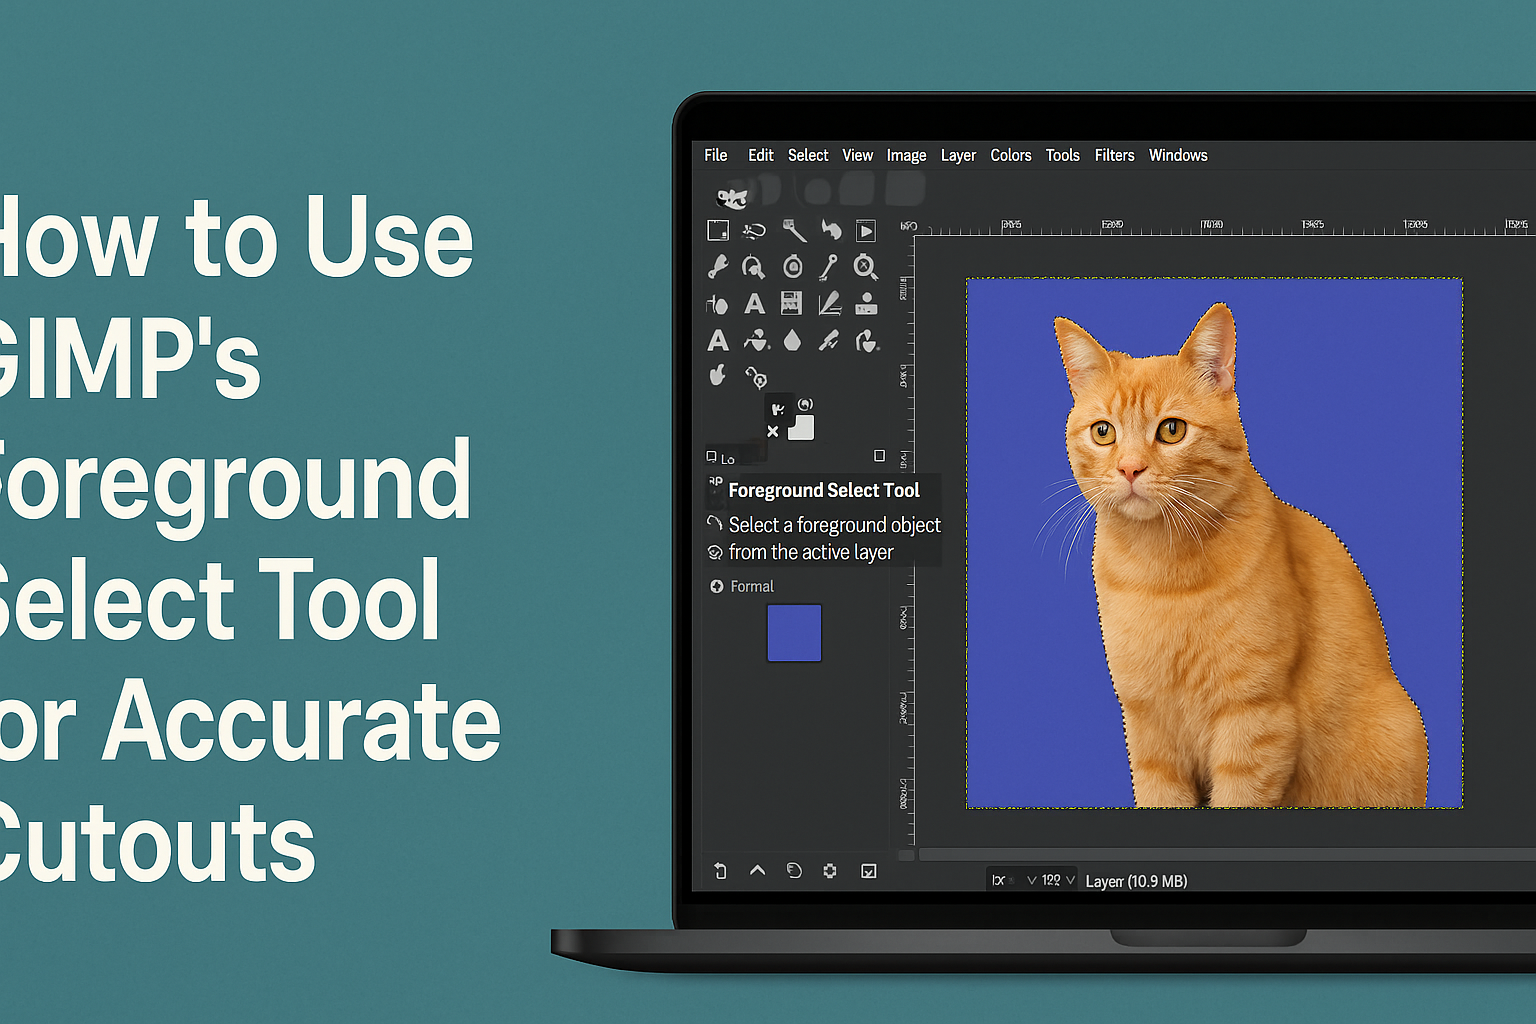Image resolution: width=1536 pixels, height=1024 pixels.
Task: Select the letter A icon beside floppy disk
Action: (x=755, y=303)
